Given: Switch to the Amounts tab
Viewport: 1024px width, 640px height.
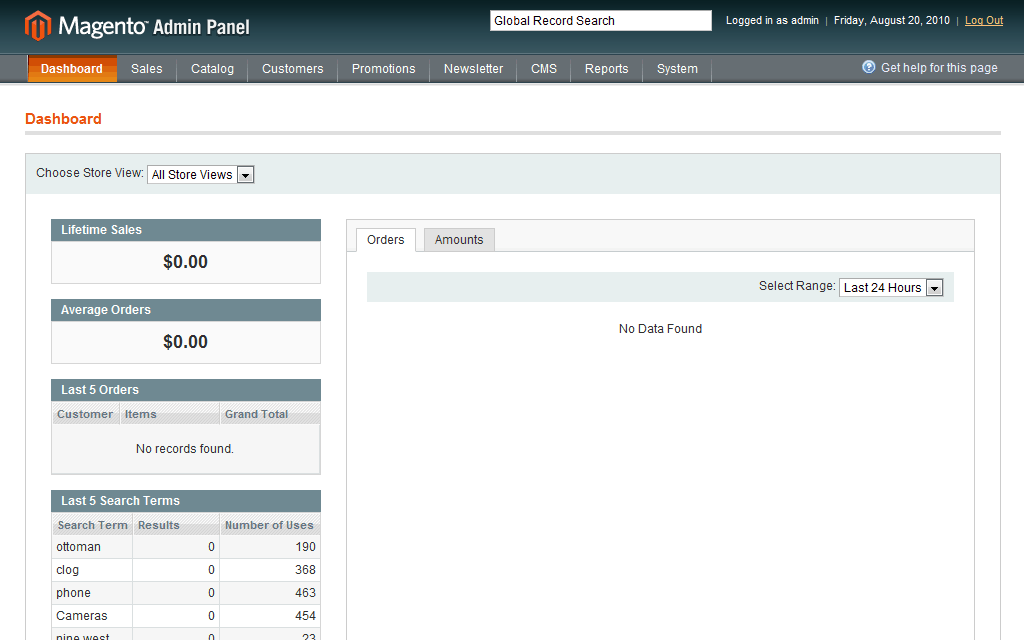Looking at the screenshot, I should point(458,240).
